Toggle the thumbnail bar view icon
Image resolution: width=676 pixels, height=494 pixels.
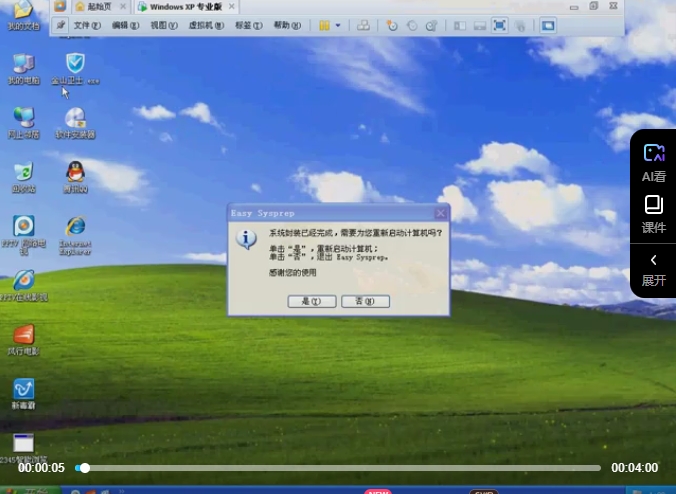480,25
